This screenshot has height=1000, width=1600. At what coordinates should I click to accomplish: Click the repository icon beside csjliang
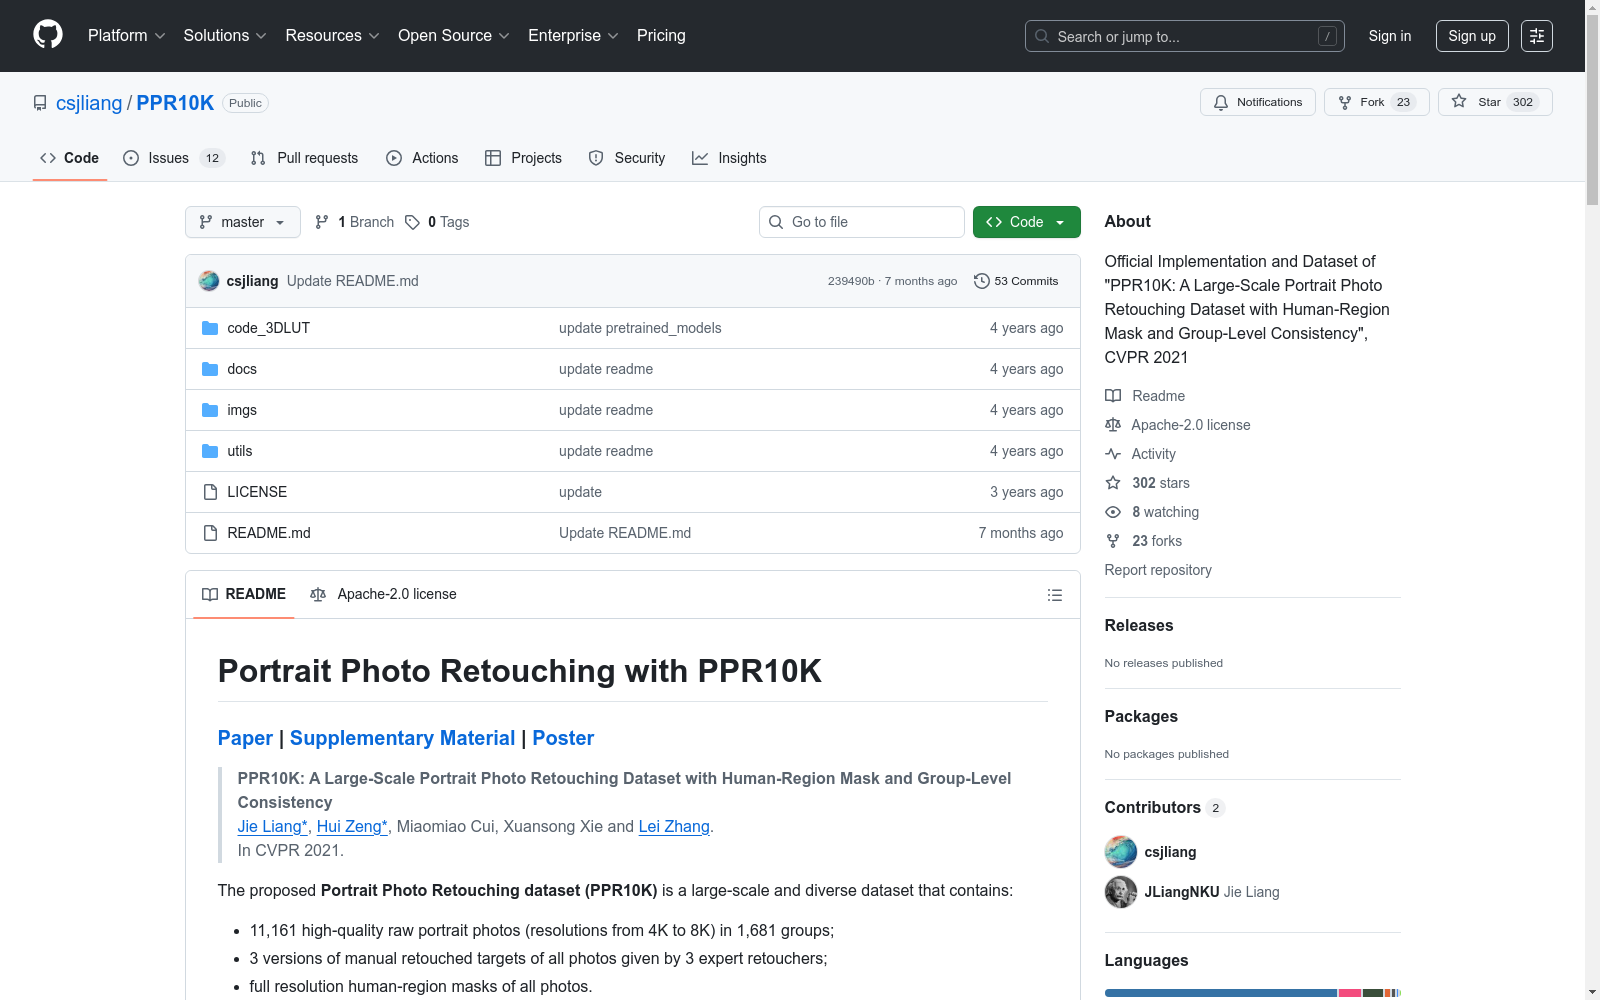click(40, 103)
